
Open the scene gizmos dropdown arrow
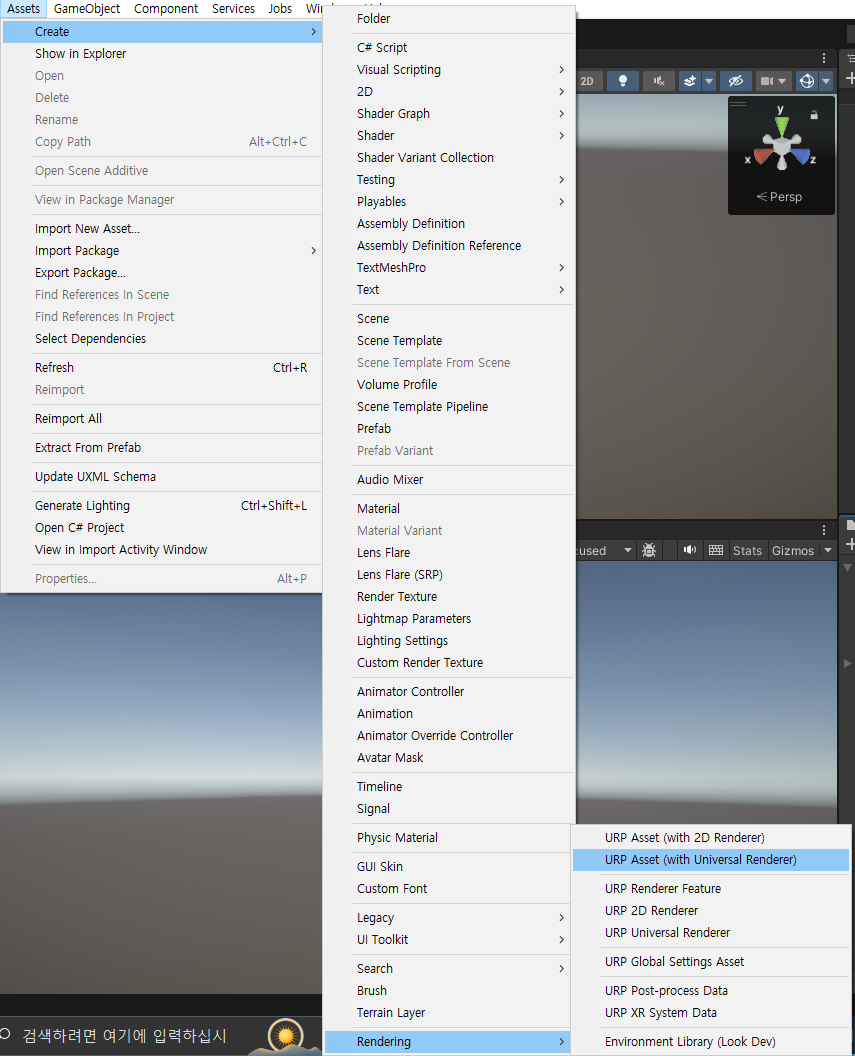click(827, 81)
